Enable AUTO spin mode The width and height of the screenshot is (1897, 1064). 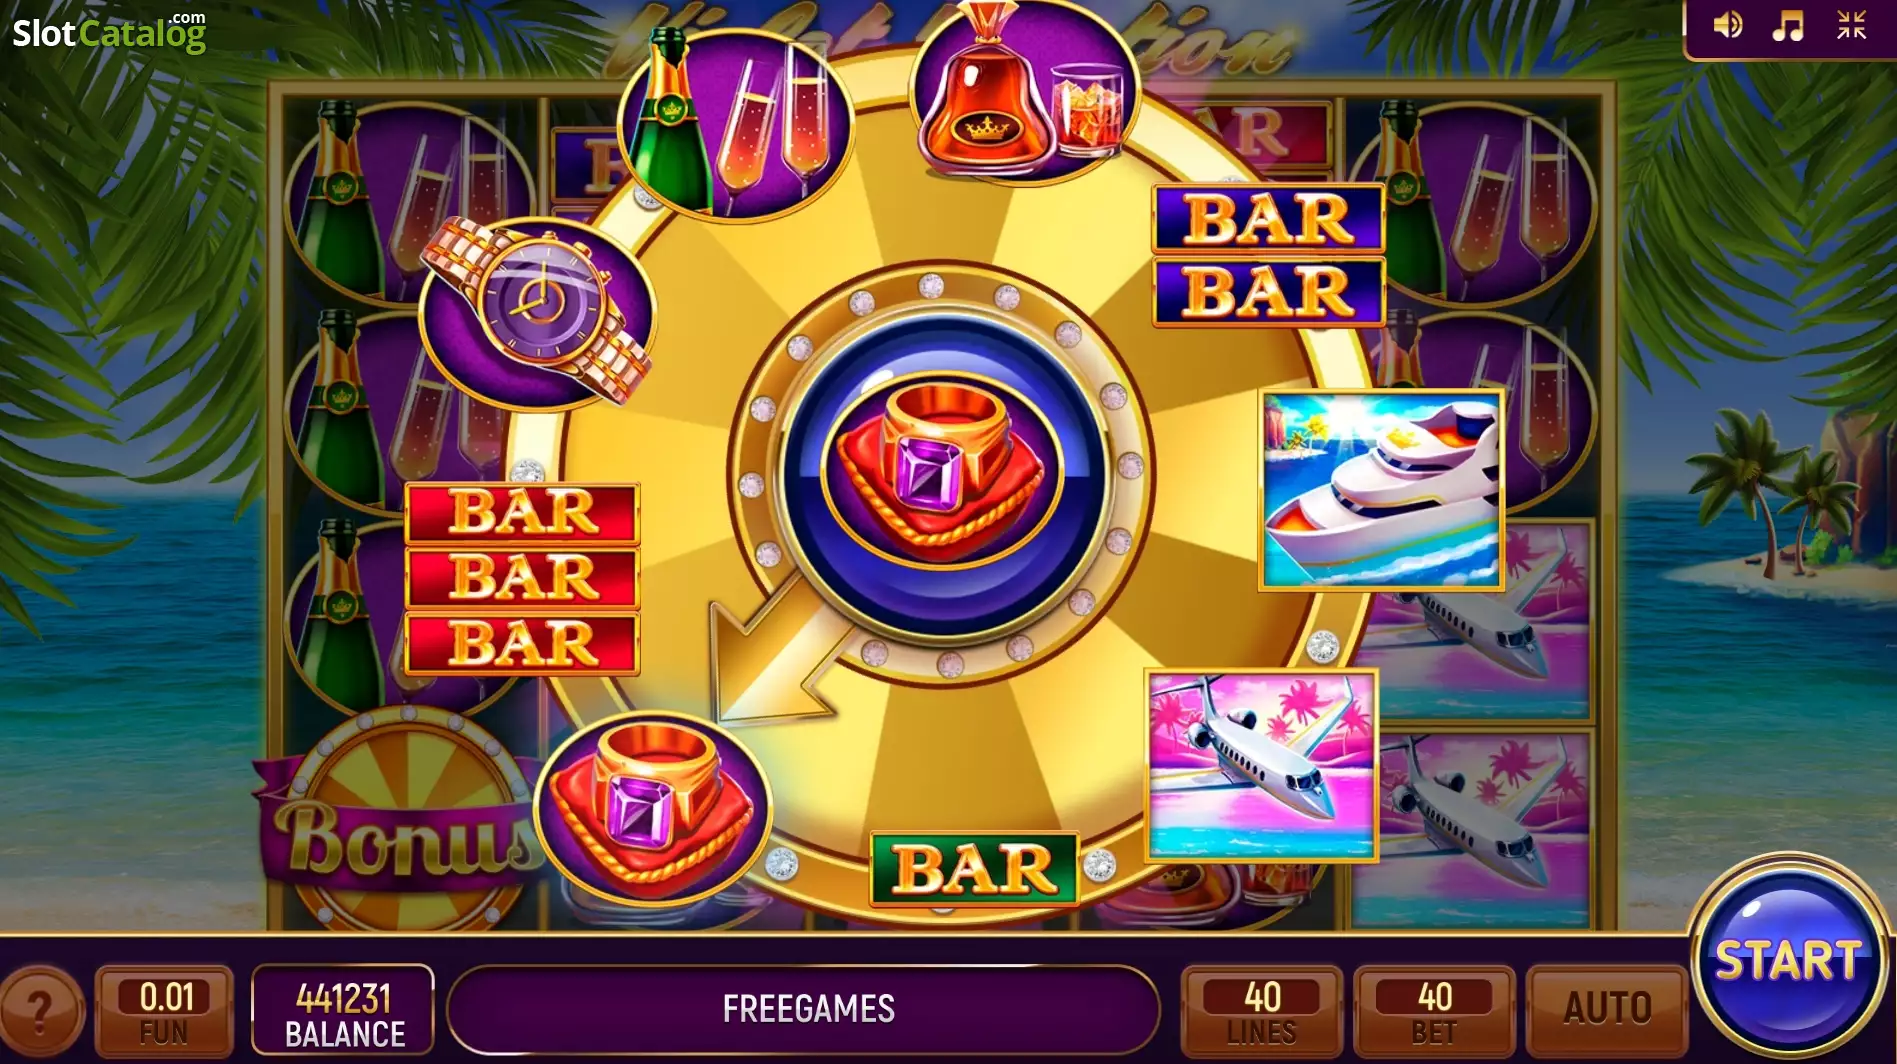1607,1009
